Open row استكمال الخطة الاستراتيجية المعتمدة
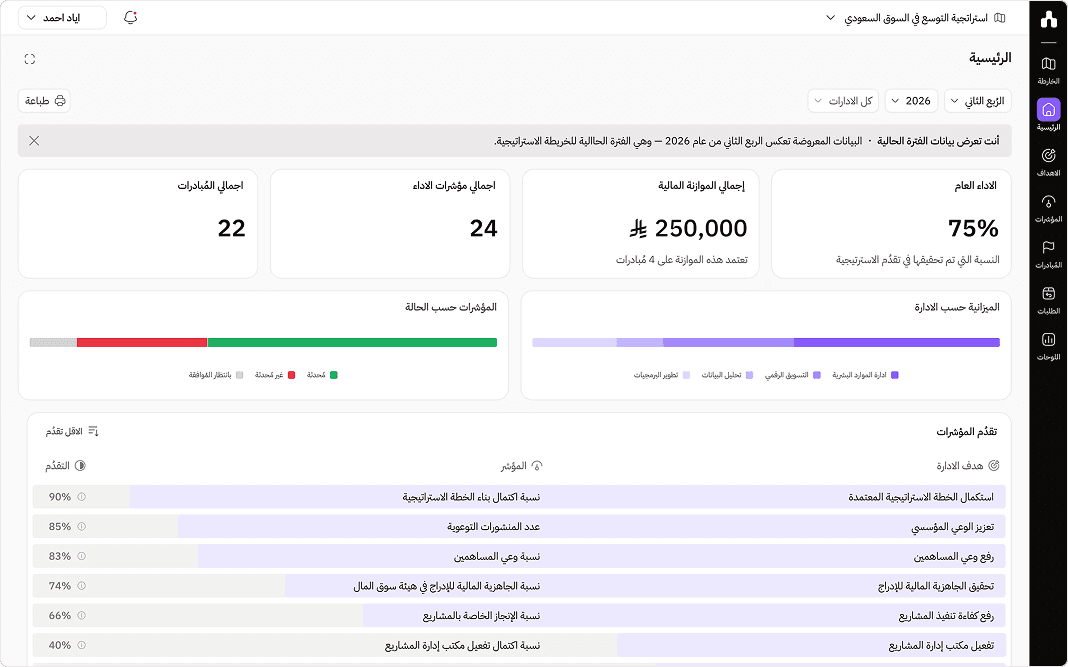1068x667 pixels. (x=519, y=497)
